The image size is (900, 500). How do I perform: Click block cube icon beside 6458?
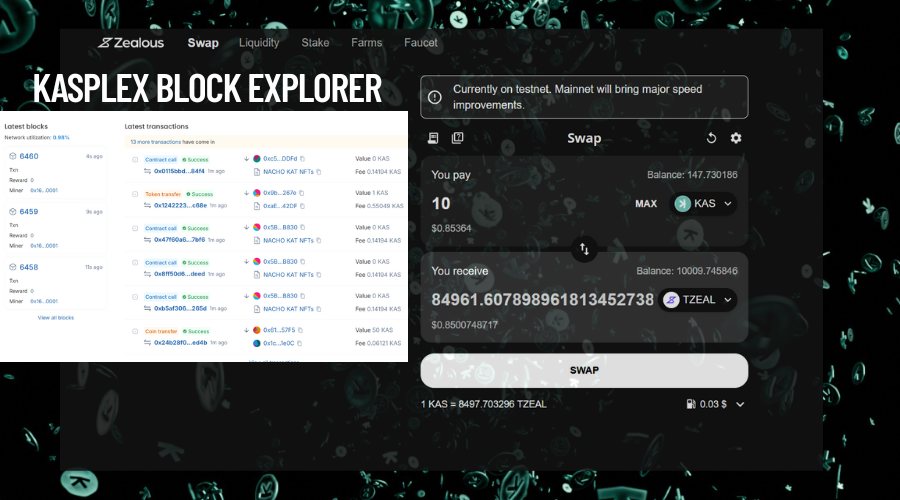click(13, 268)
